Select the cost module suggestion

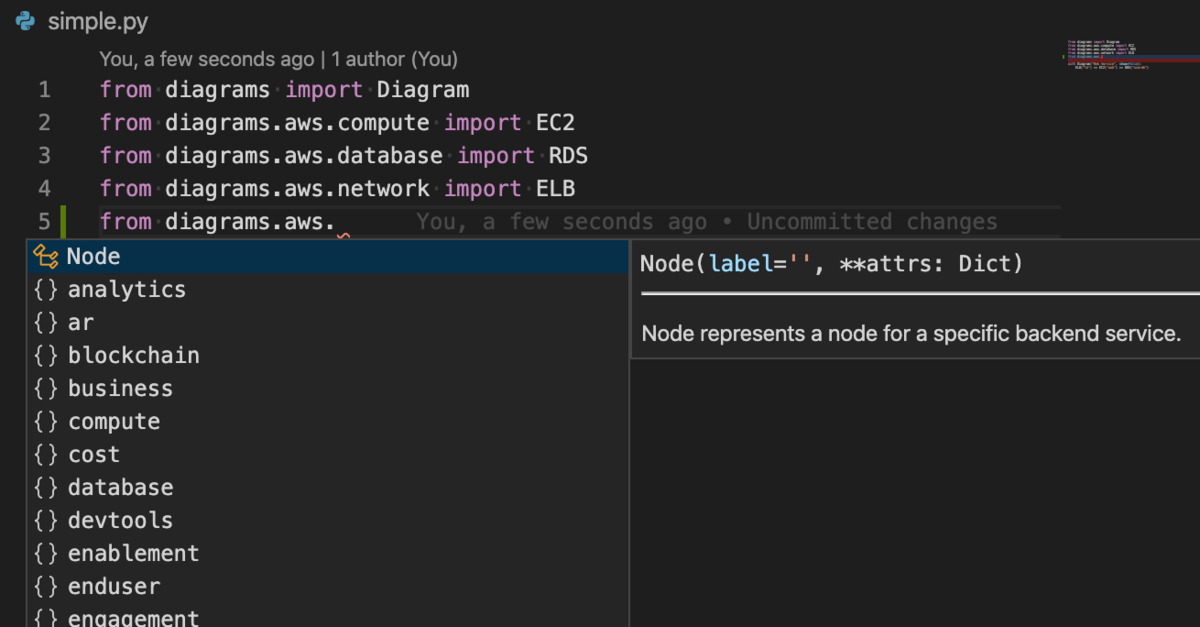[94, 454]
